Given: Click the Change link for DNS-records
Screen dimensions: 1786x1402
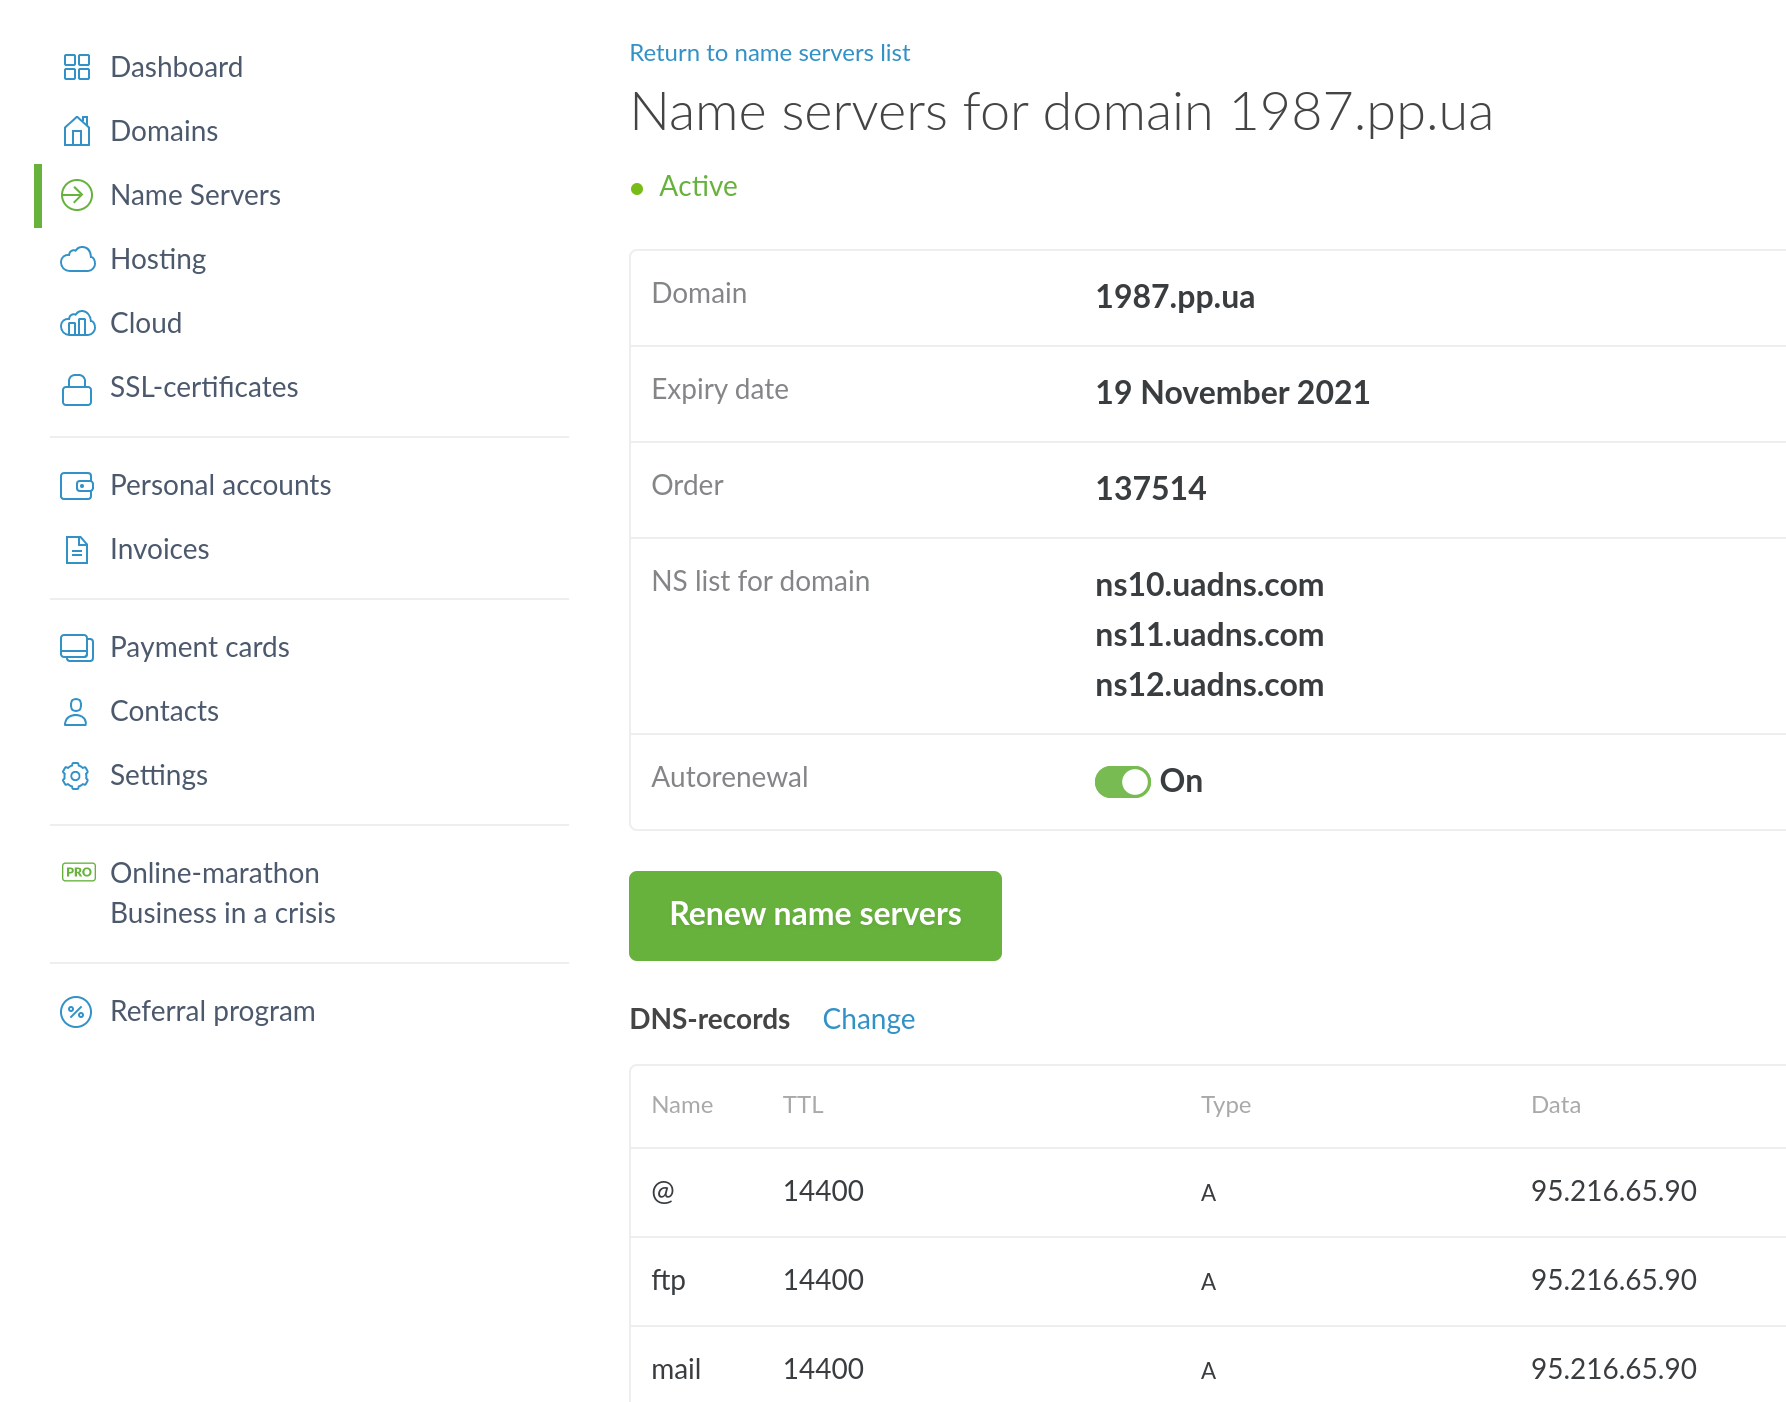Looking at the screenshot, I should pyautogui.click(x=868, y=1019).
